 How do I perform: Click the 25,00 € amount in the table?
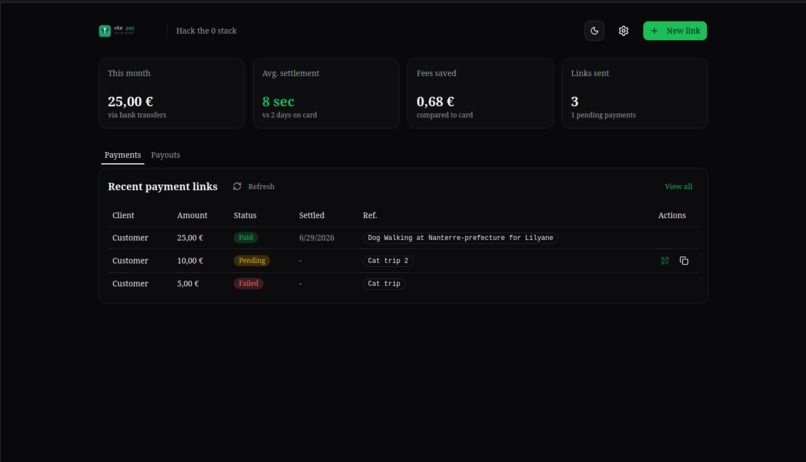190,238
